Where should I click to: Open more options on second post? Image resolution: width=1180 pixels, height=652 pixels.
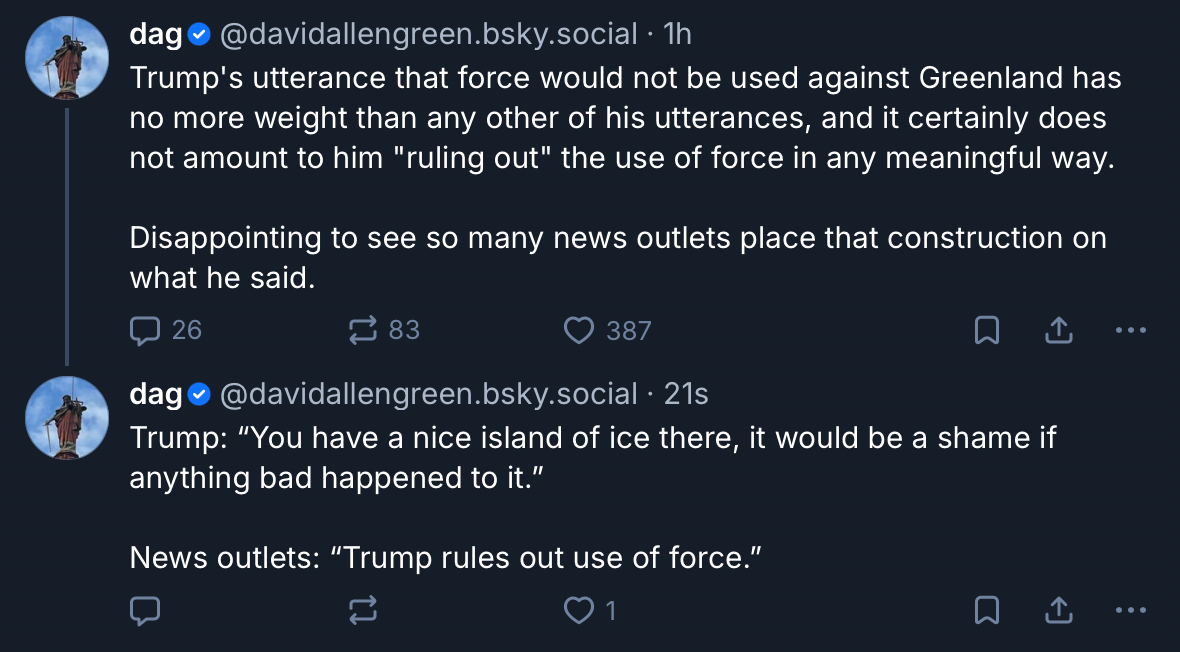1130,610
